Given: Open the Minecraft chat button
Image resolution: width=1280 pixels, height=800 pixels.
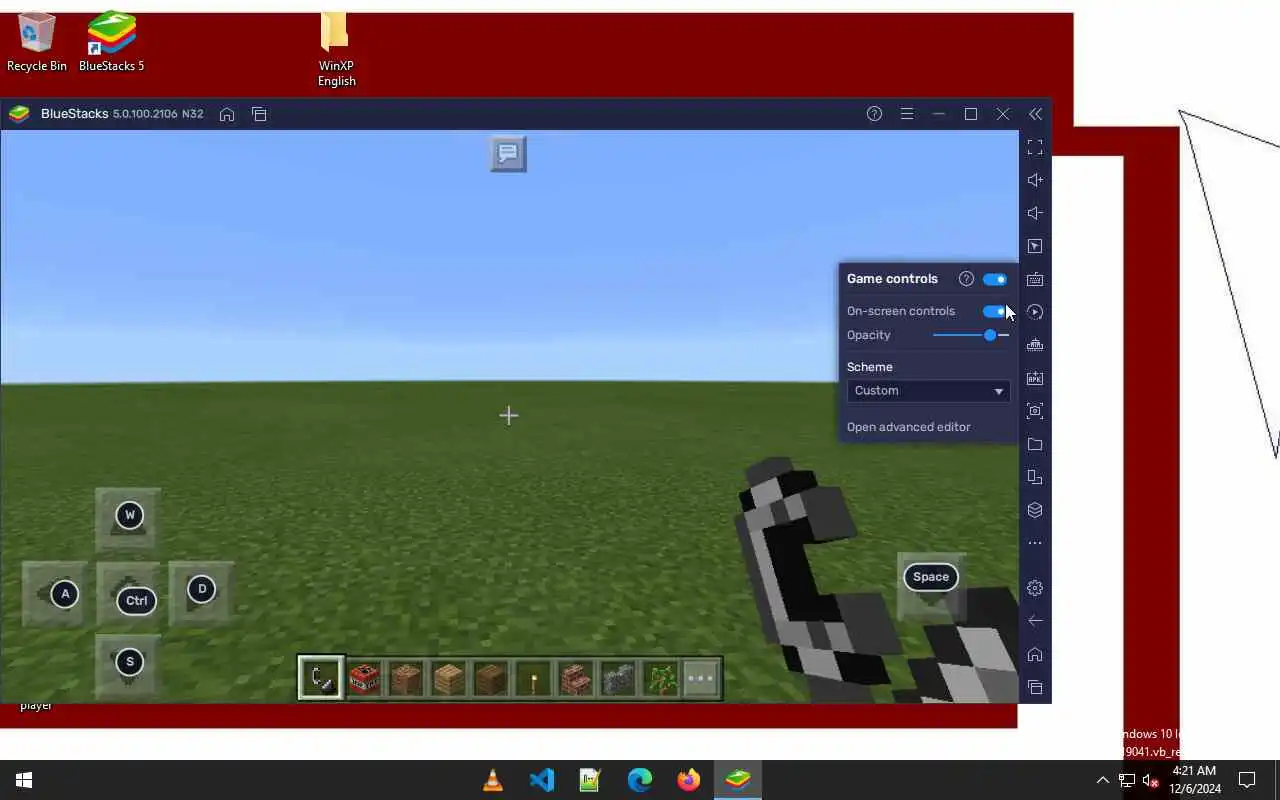Looking at the screenshot, I should [x=508, y=154].
